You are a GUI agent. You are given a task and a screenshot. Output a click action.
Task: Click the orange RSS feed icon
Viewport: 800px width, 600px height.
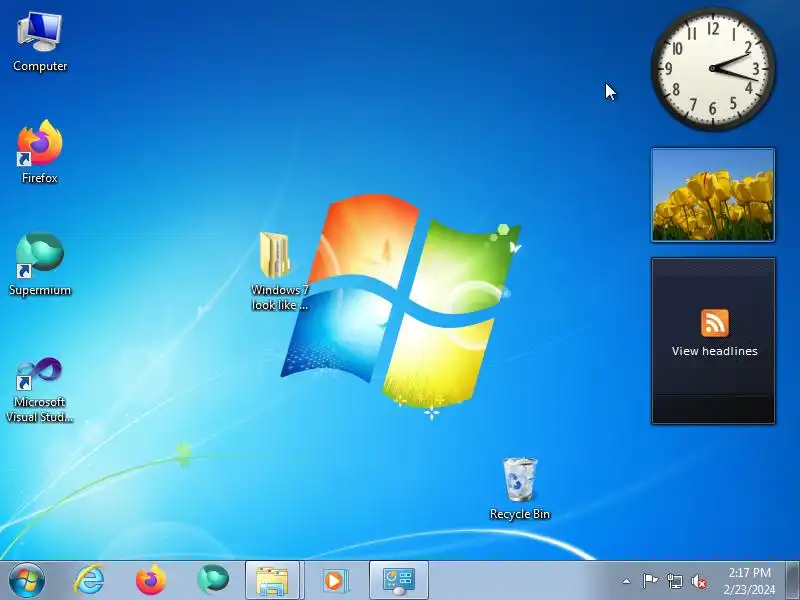(715, 323)
